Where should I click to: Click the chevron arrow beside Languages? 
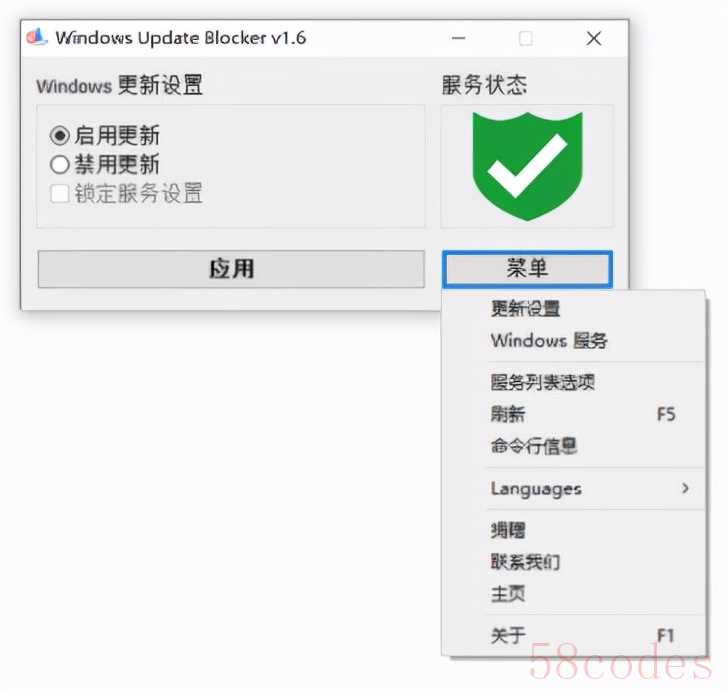pos(685,488)
